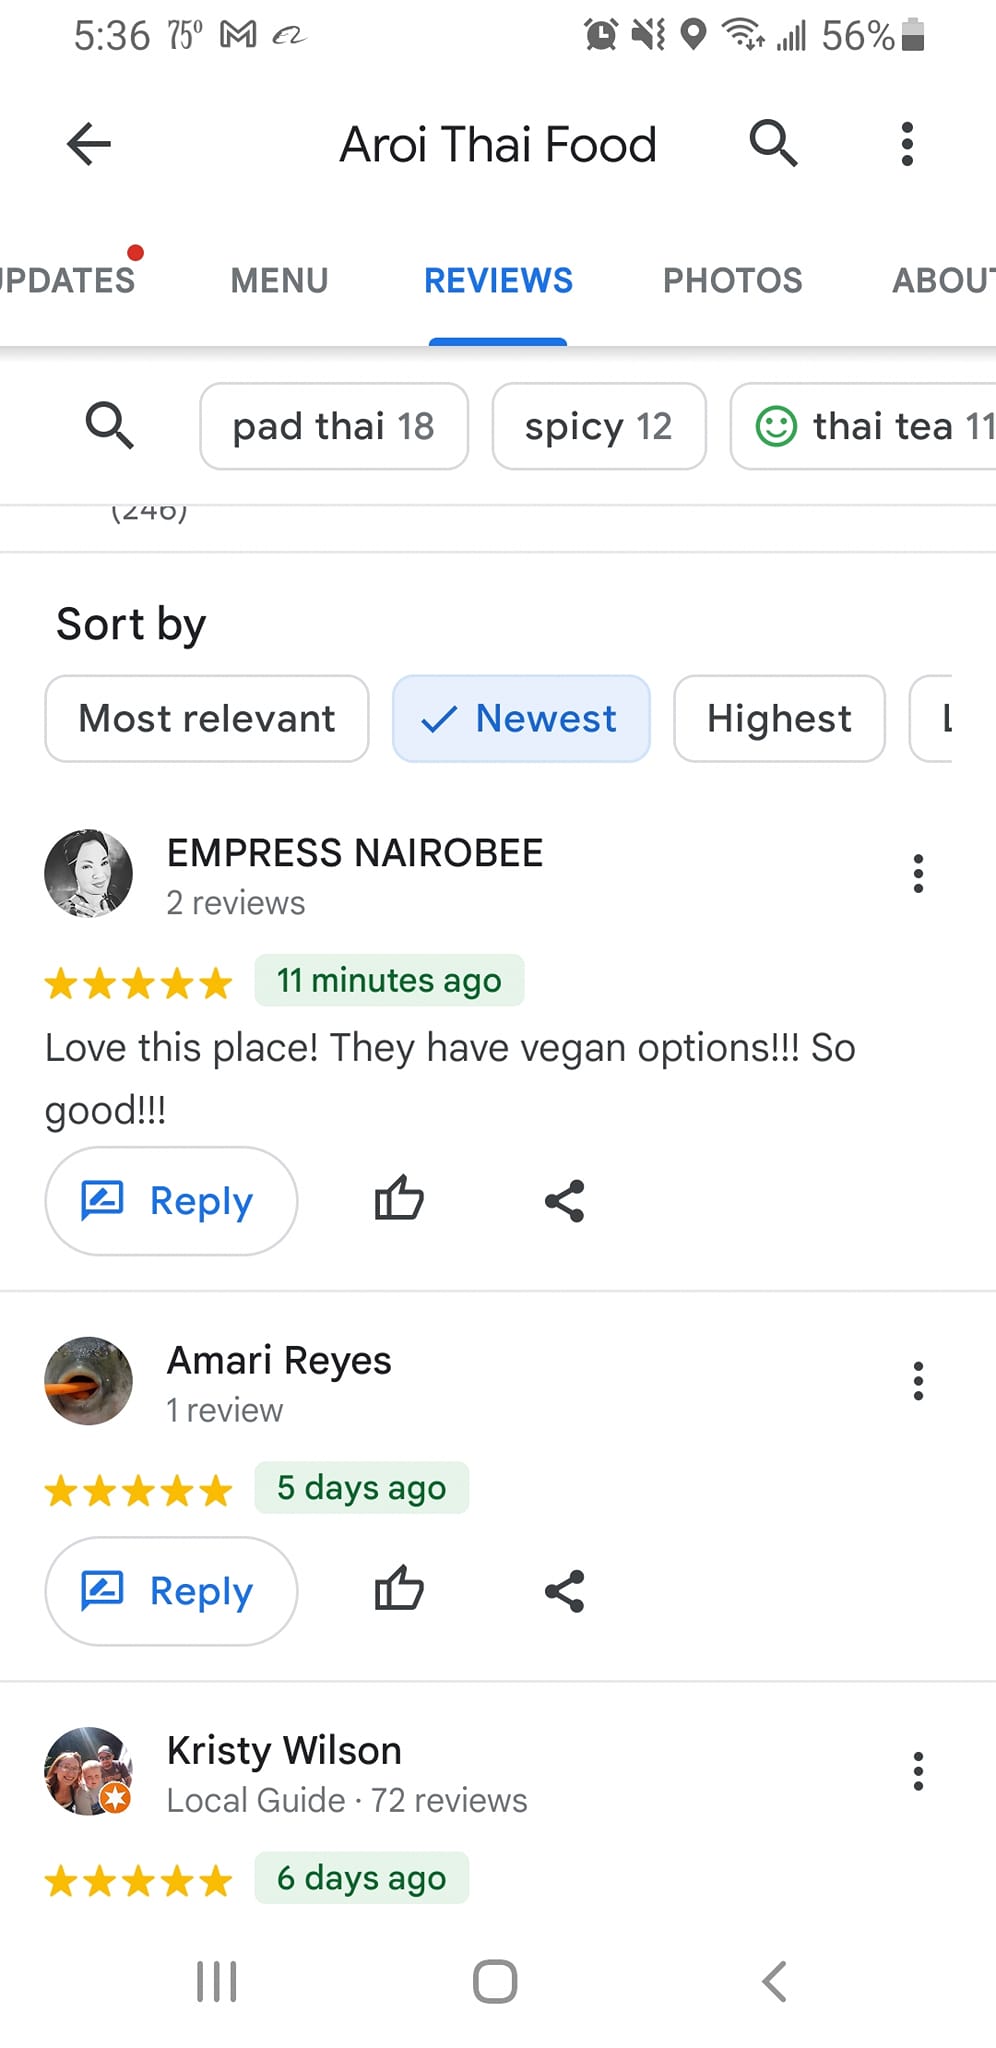Screen dimensions: 996x2048
Task: Filter reviews by pad thai keyword
Action: click(x=334, y=426)
